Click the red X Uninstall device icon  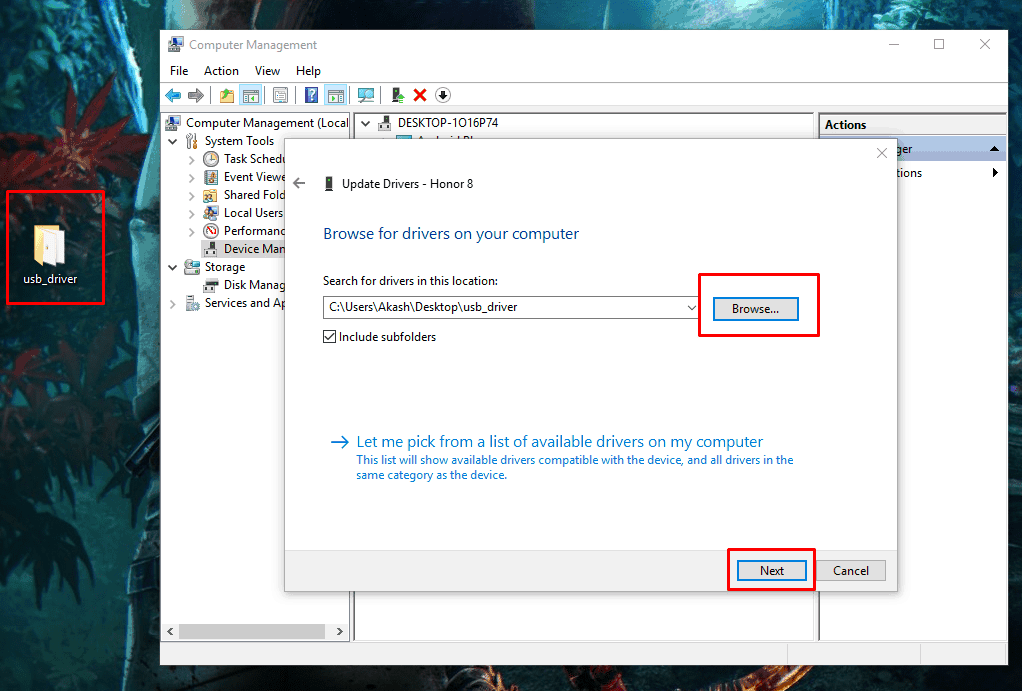[x=420, y=95]
